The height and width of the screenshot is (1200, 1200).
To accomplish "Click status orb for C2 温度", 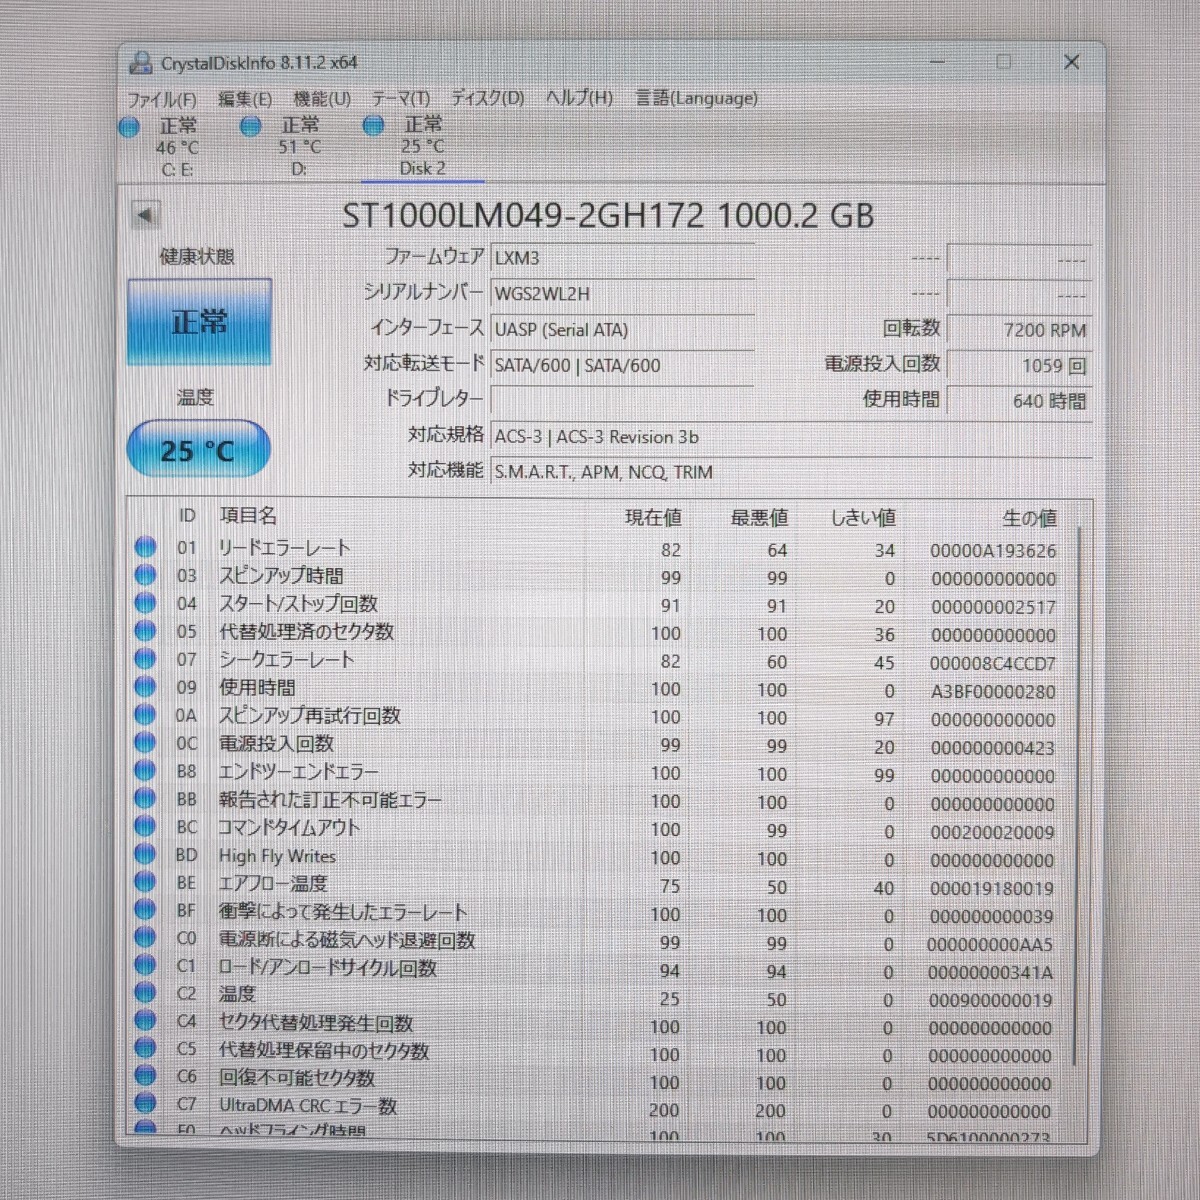I will tap(145, 993).
